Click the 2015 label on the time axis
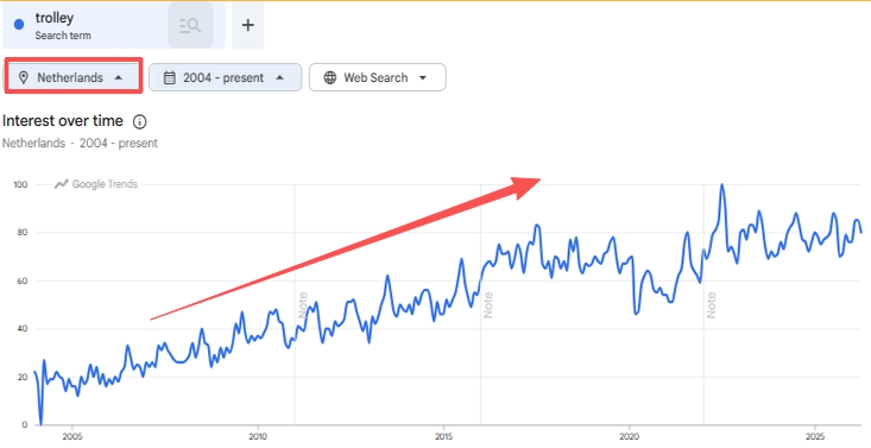Viewport: 871px width, 448px height. click(x=443, y=435)
